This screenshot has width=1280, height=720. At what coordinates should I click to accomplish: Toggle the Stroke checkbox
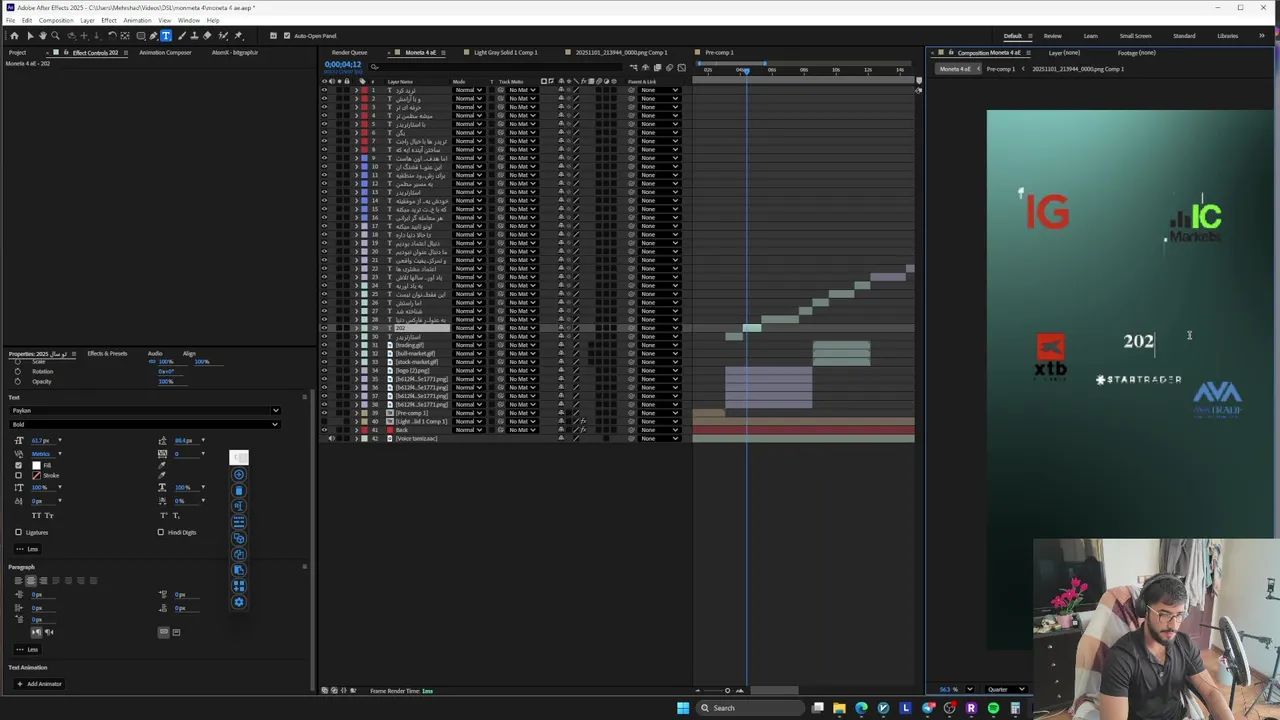[x=18, y=475]
